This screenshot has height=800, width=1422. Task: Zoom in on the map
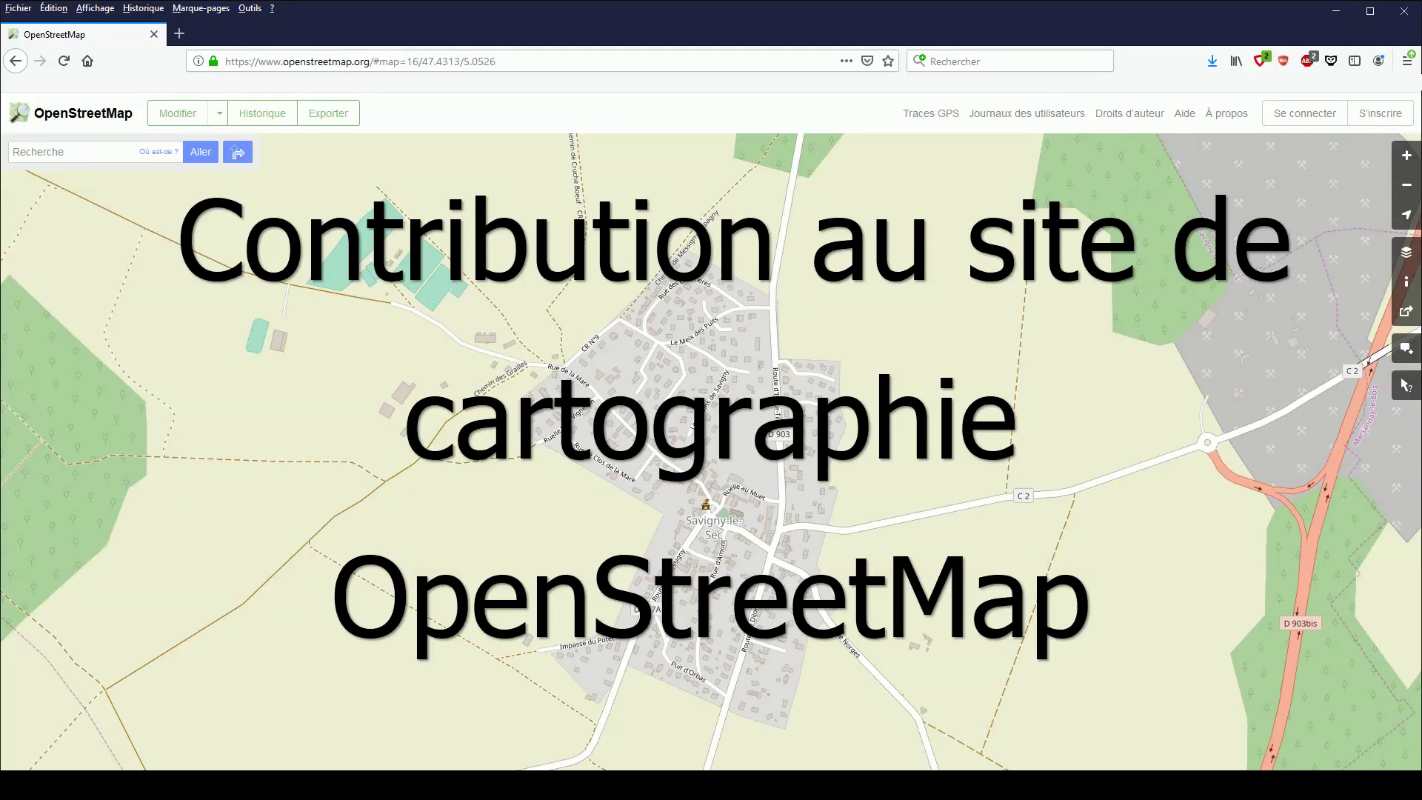coord(1406,156)
